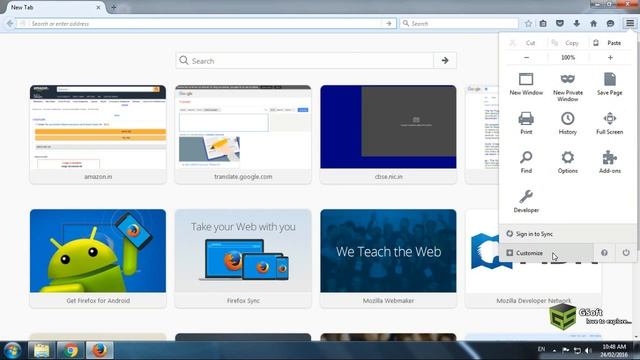Click Cut in the menu edit row

pyautogui.click(x=524, y=43)
